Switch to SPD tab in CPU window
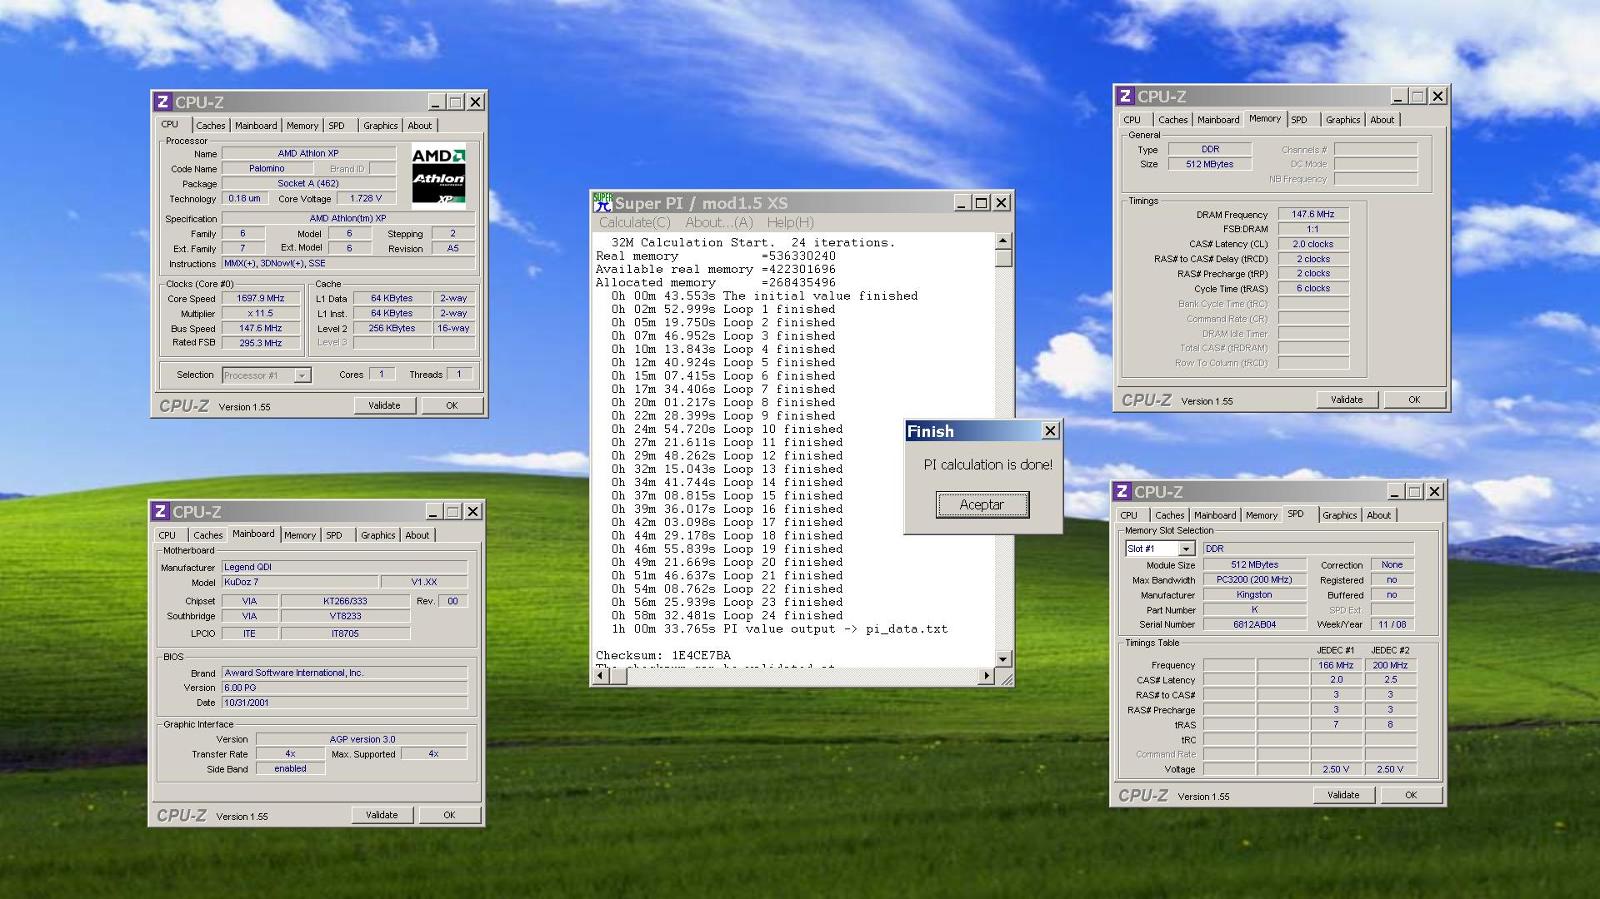 coord(337,126)
